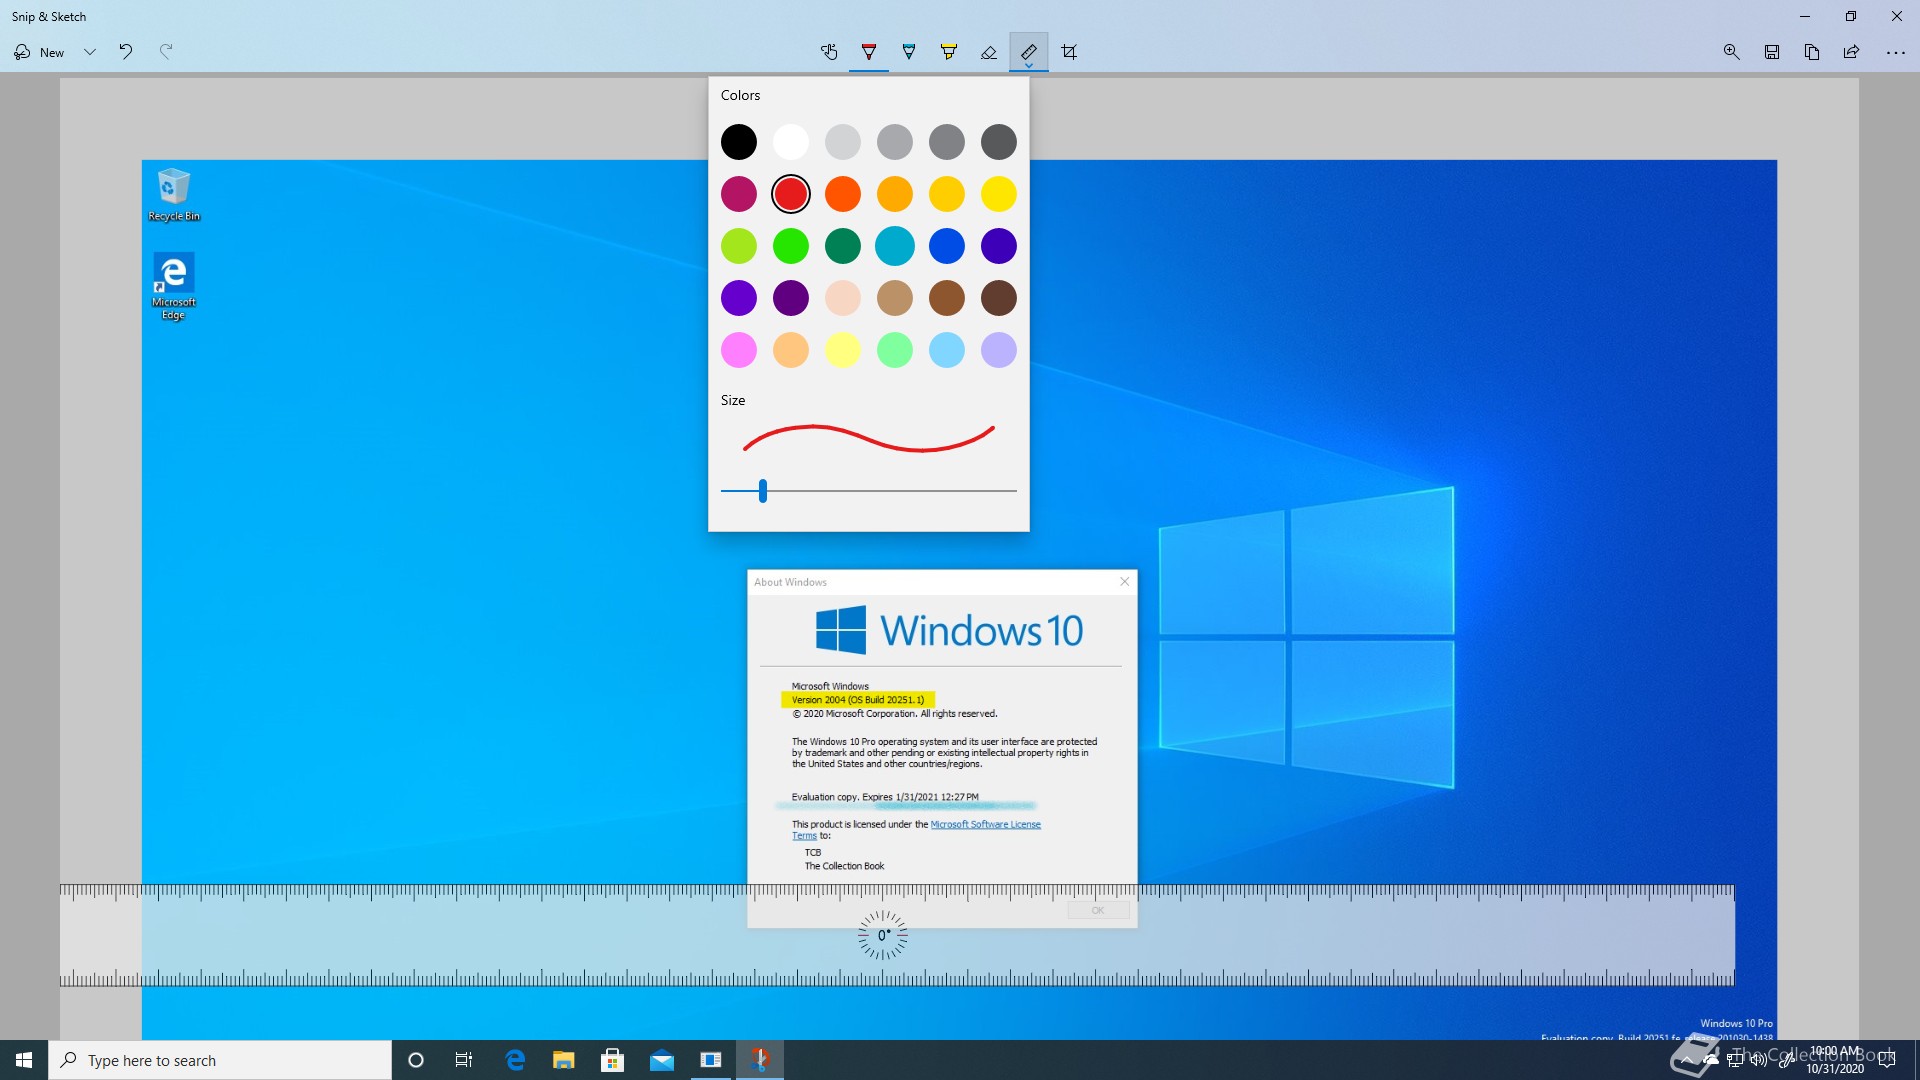
Task: Pick the orange-red color swatch
Action: (x=843, y=194)
